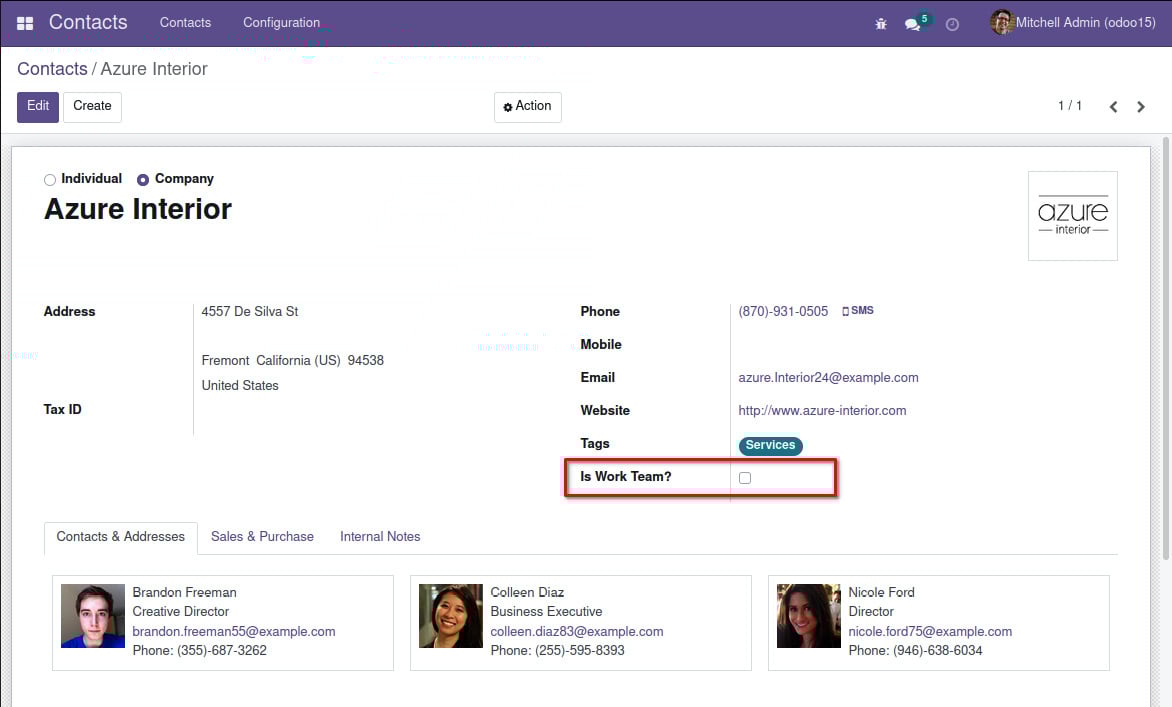Call the (870)-931-0505 phone link
1172x707 pixels.
point(783,312)
